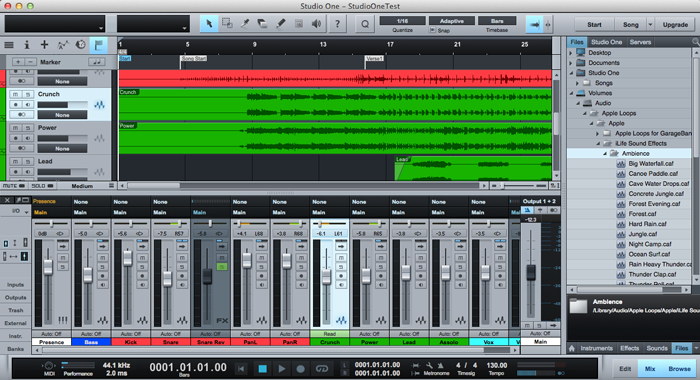Select the Paint pencil tool
Viewport: 700px width, 380px height.
click(280, 24)
